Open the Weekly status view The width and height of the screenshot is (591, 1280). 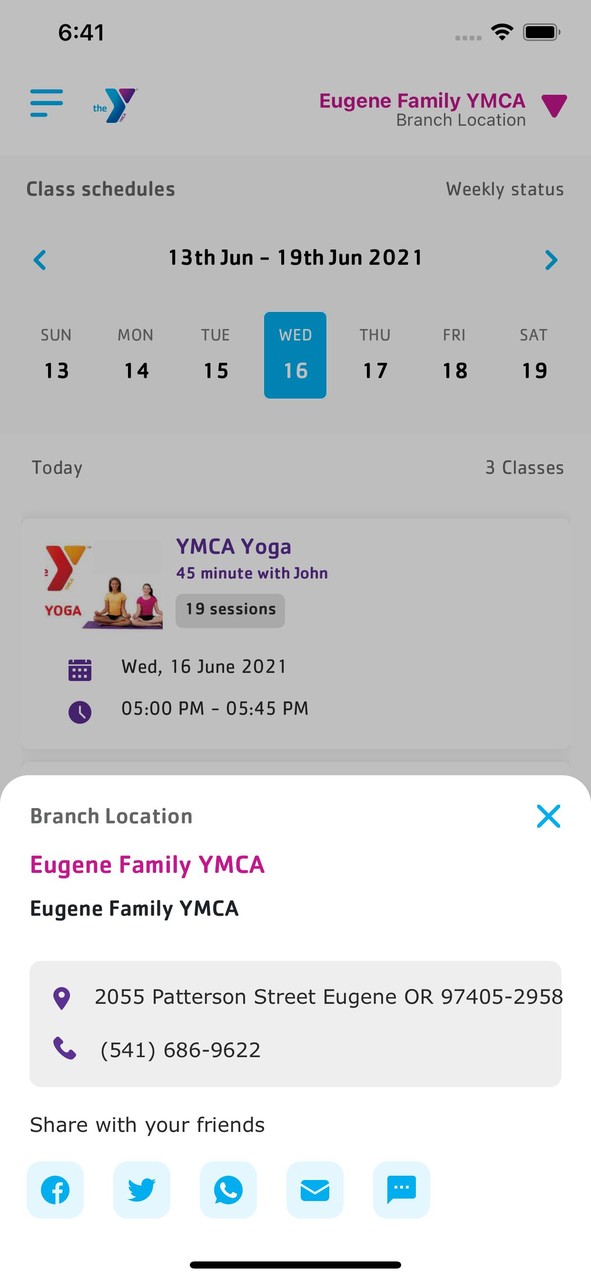tap(504, 189)
